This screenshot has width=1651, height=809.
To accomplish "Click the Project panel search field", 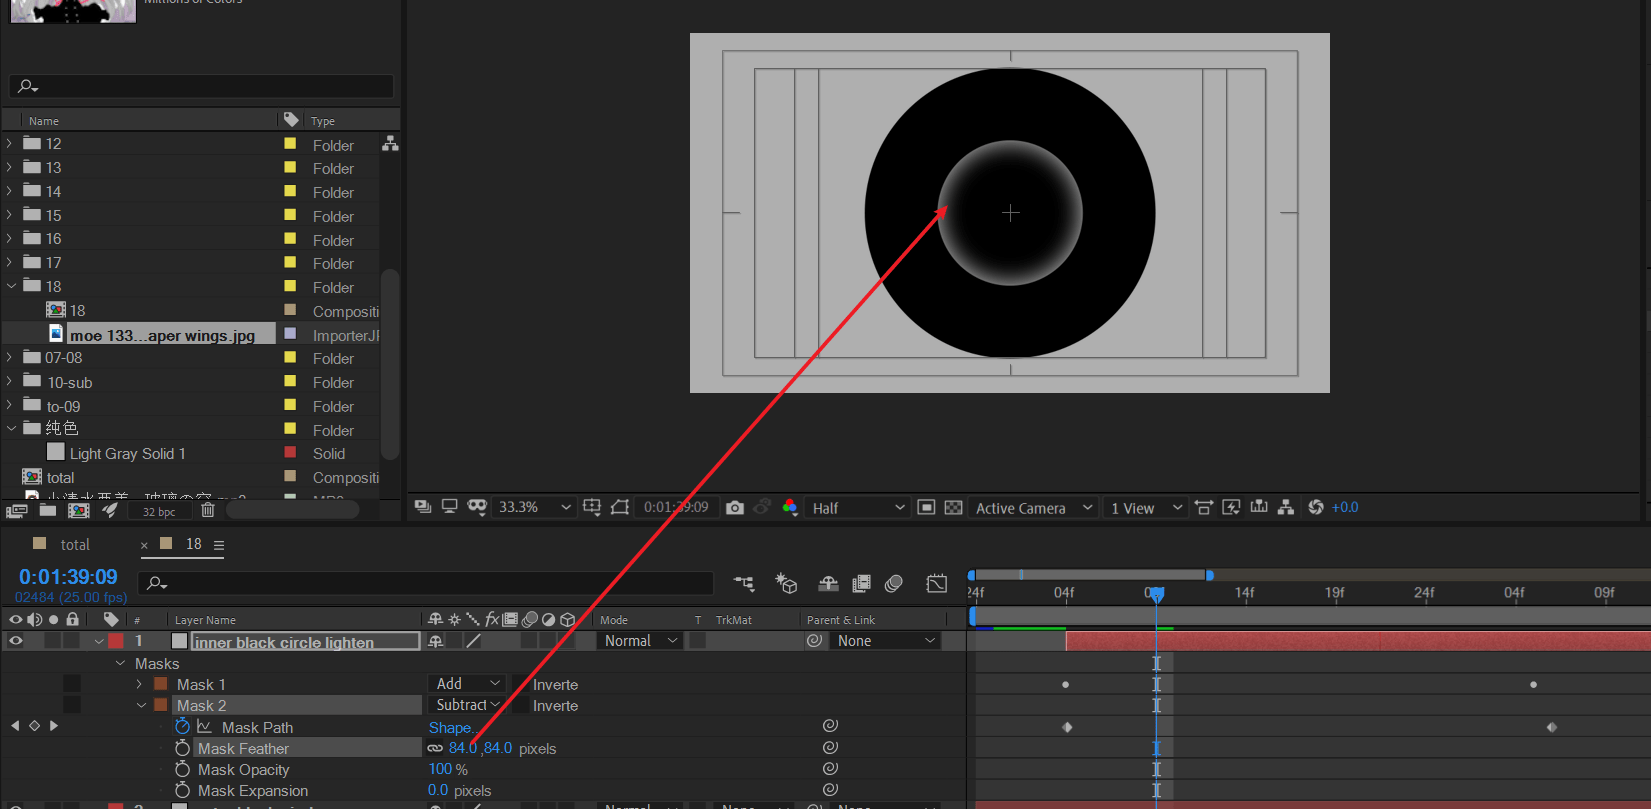I will point(201,86).
